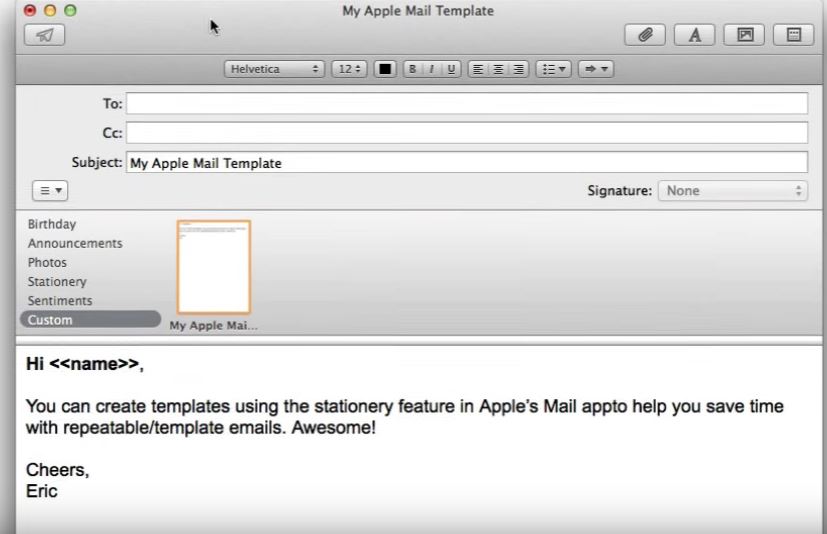Screen dimensions: 827x534
Task: Click the 'Cheers,' line in the message
Action: point(57,470)
